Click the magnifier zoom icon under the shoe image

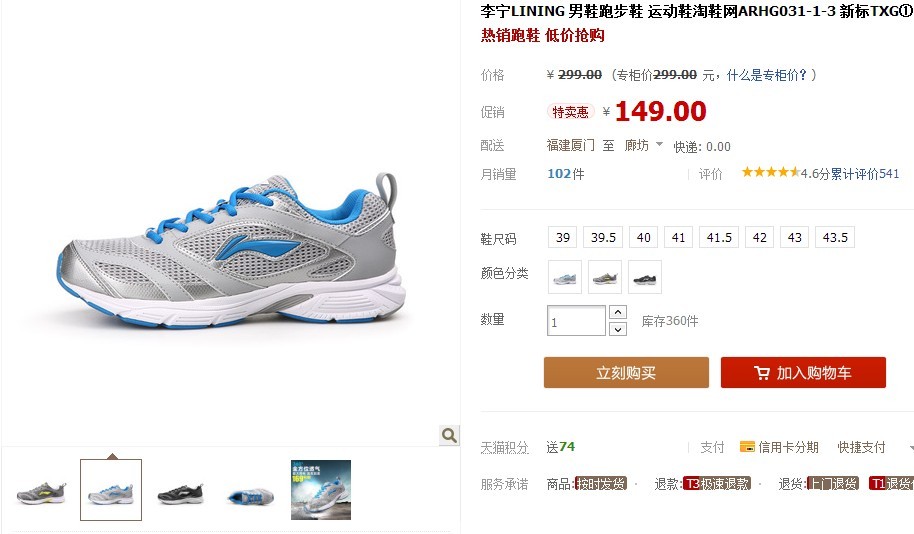(x=449, y=435)
